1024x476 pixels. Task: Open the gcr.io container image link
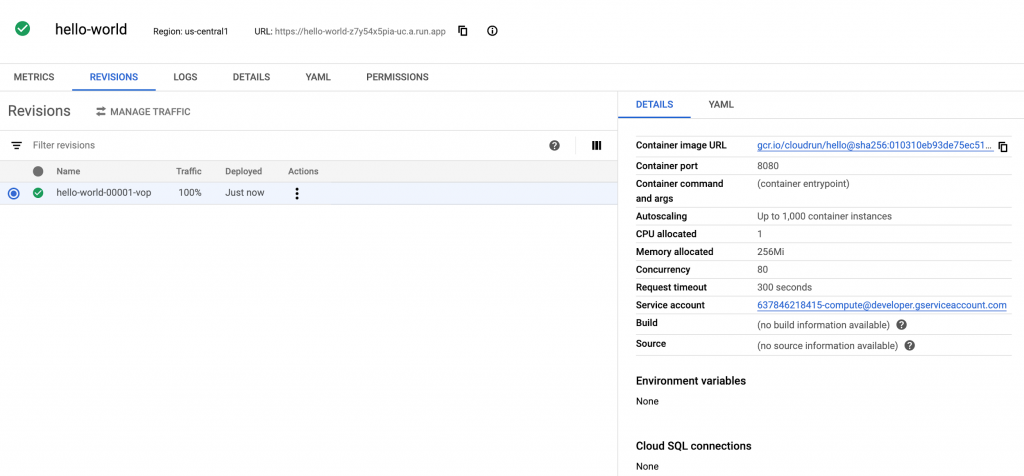(875, 146)
